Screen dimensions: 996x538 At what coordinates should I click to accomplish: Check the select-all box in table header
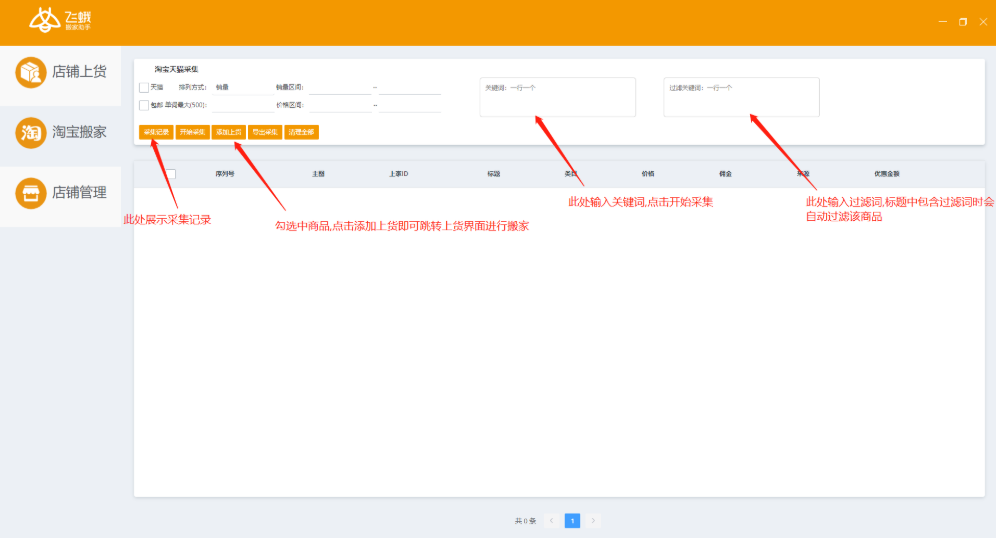(x=171, y=174)
